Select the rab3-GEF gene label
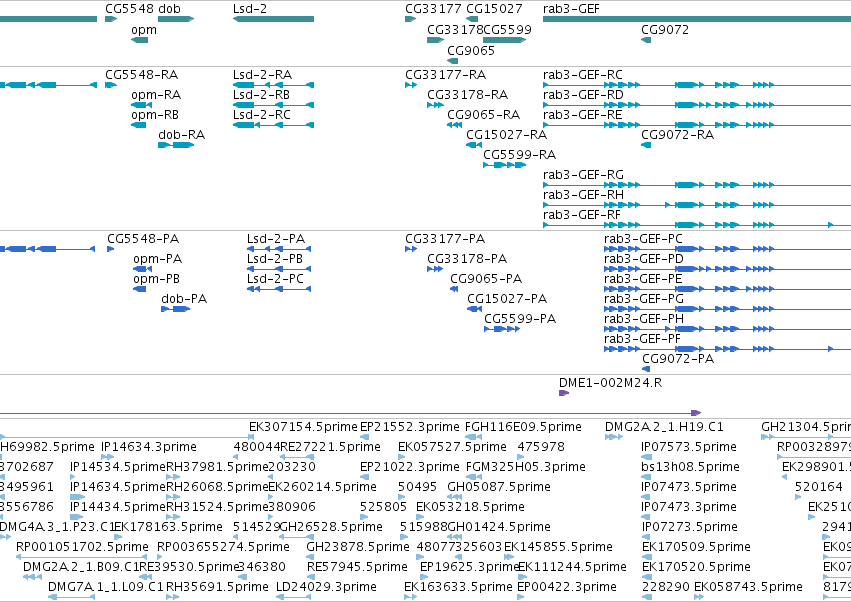Viewport: 851px width, 602px height. 571,9
